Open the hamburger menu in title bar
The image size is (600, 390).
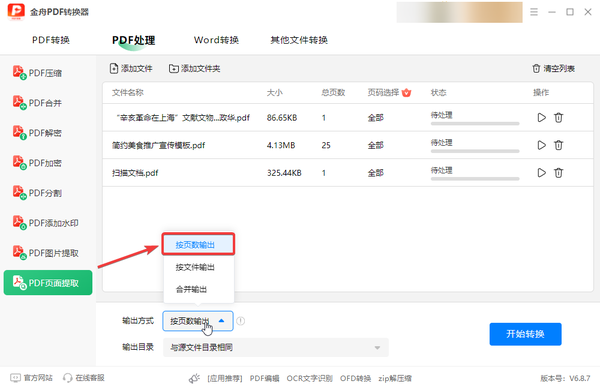coord(534,12)
